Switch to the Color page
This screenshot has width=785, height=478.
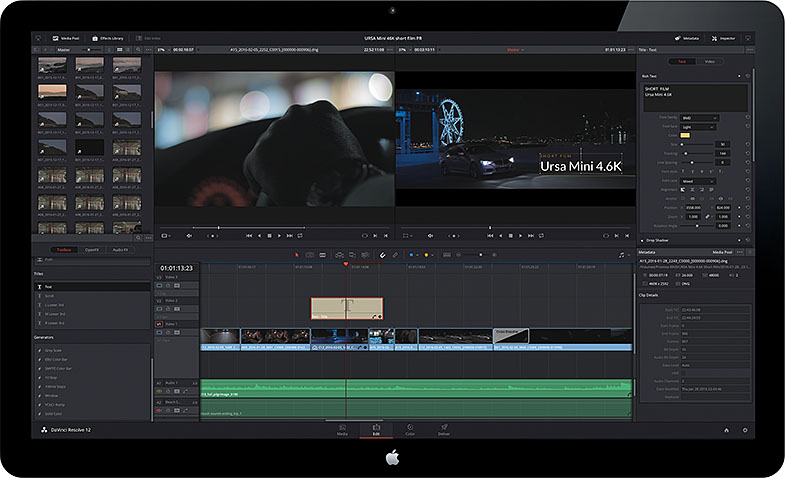[410, 430]
